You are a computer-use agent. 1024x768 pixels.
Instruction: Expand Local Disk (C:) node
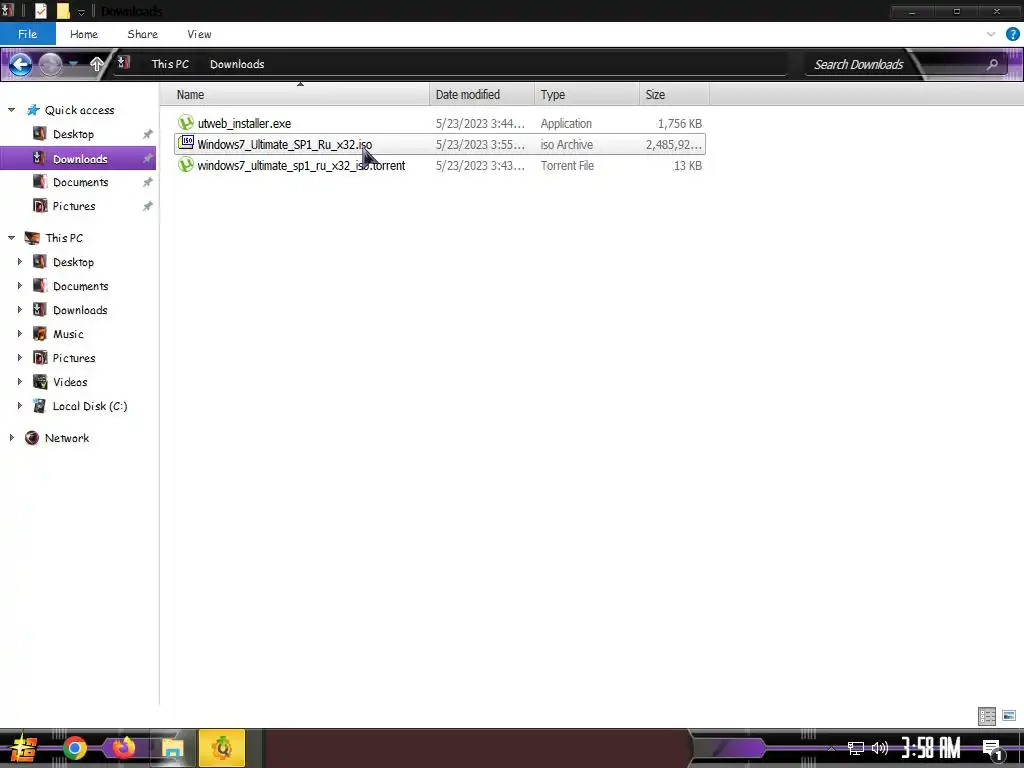coord(20,406)
